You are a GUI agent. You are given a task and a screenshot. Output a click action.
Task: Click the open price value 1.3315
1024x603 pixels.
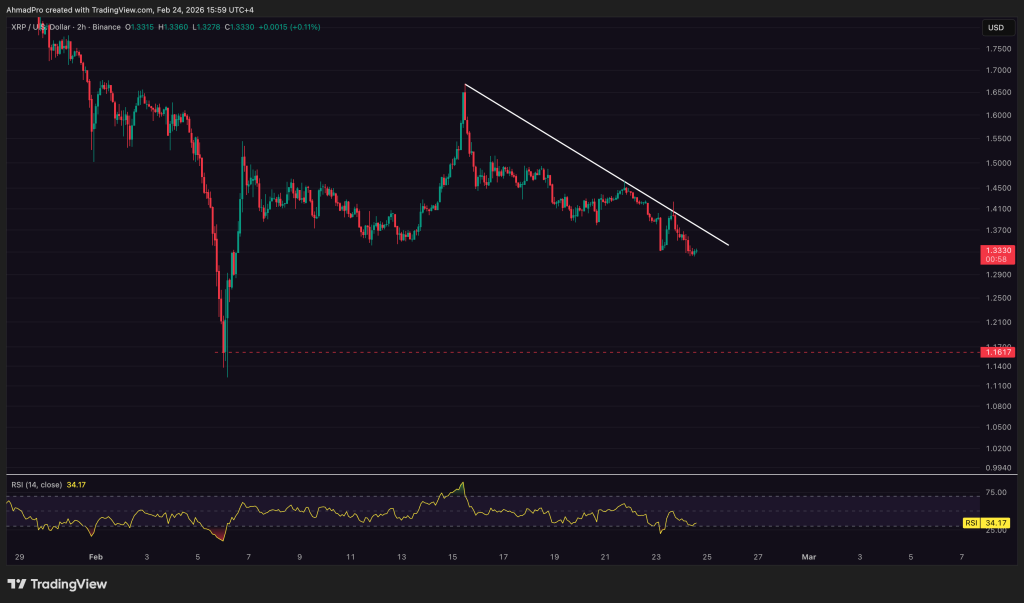click(x=141, y=28)
